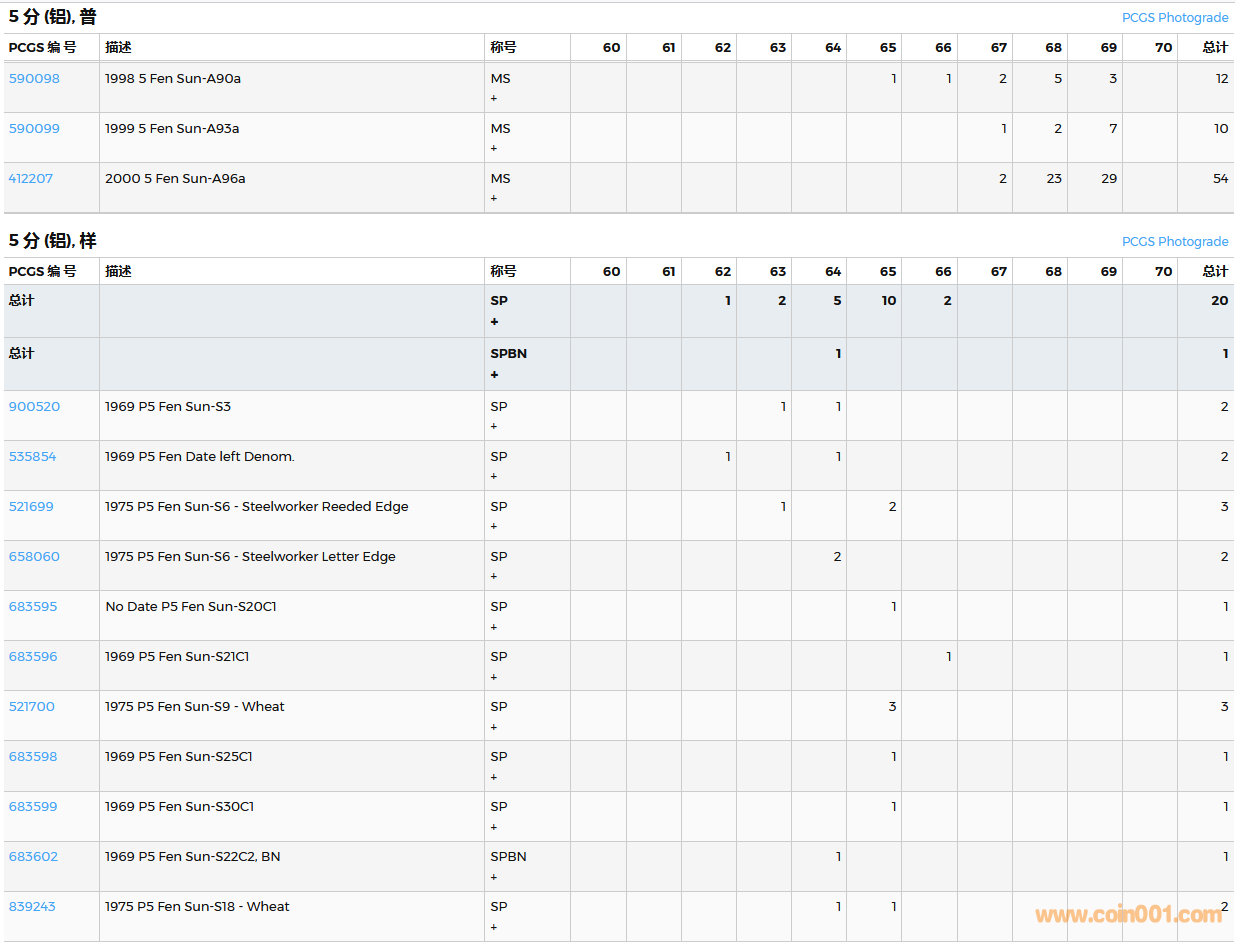Expand plus row under SPBN 总计 total
The height and width of the screenshot is (942, 1235).
(x=494, y=375)
